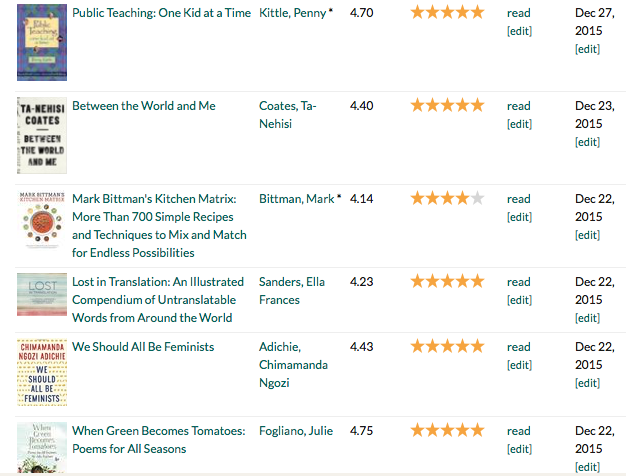The width and height of the screenshot is (626, 476).
Task: Open the Between the World and Me title link
Action: pyautogui.click(x=143, y=105)
